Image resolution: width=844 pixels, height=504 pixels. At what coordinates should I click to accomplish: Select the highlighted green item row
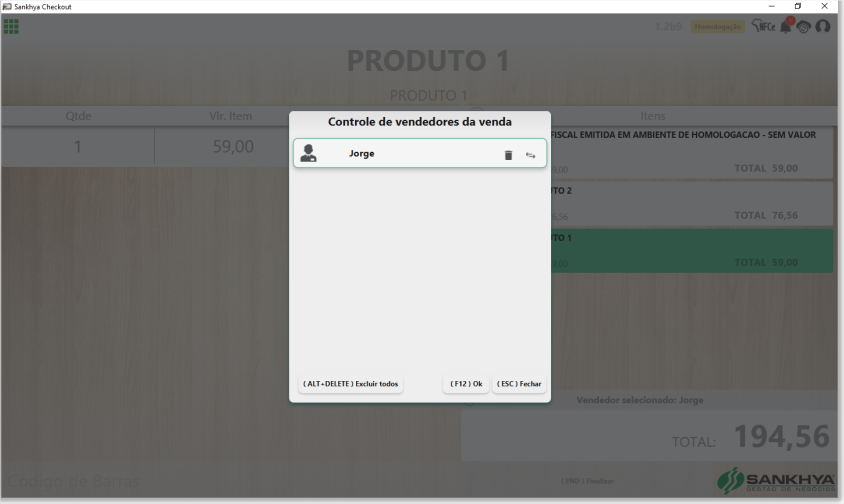tap(692, 250)
